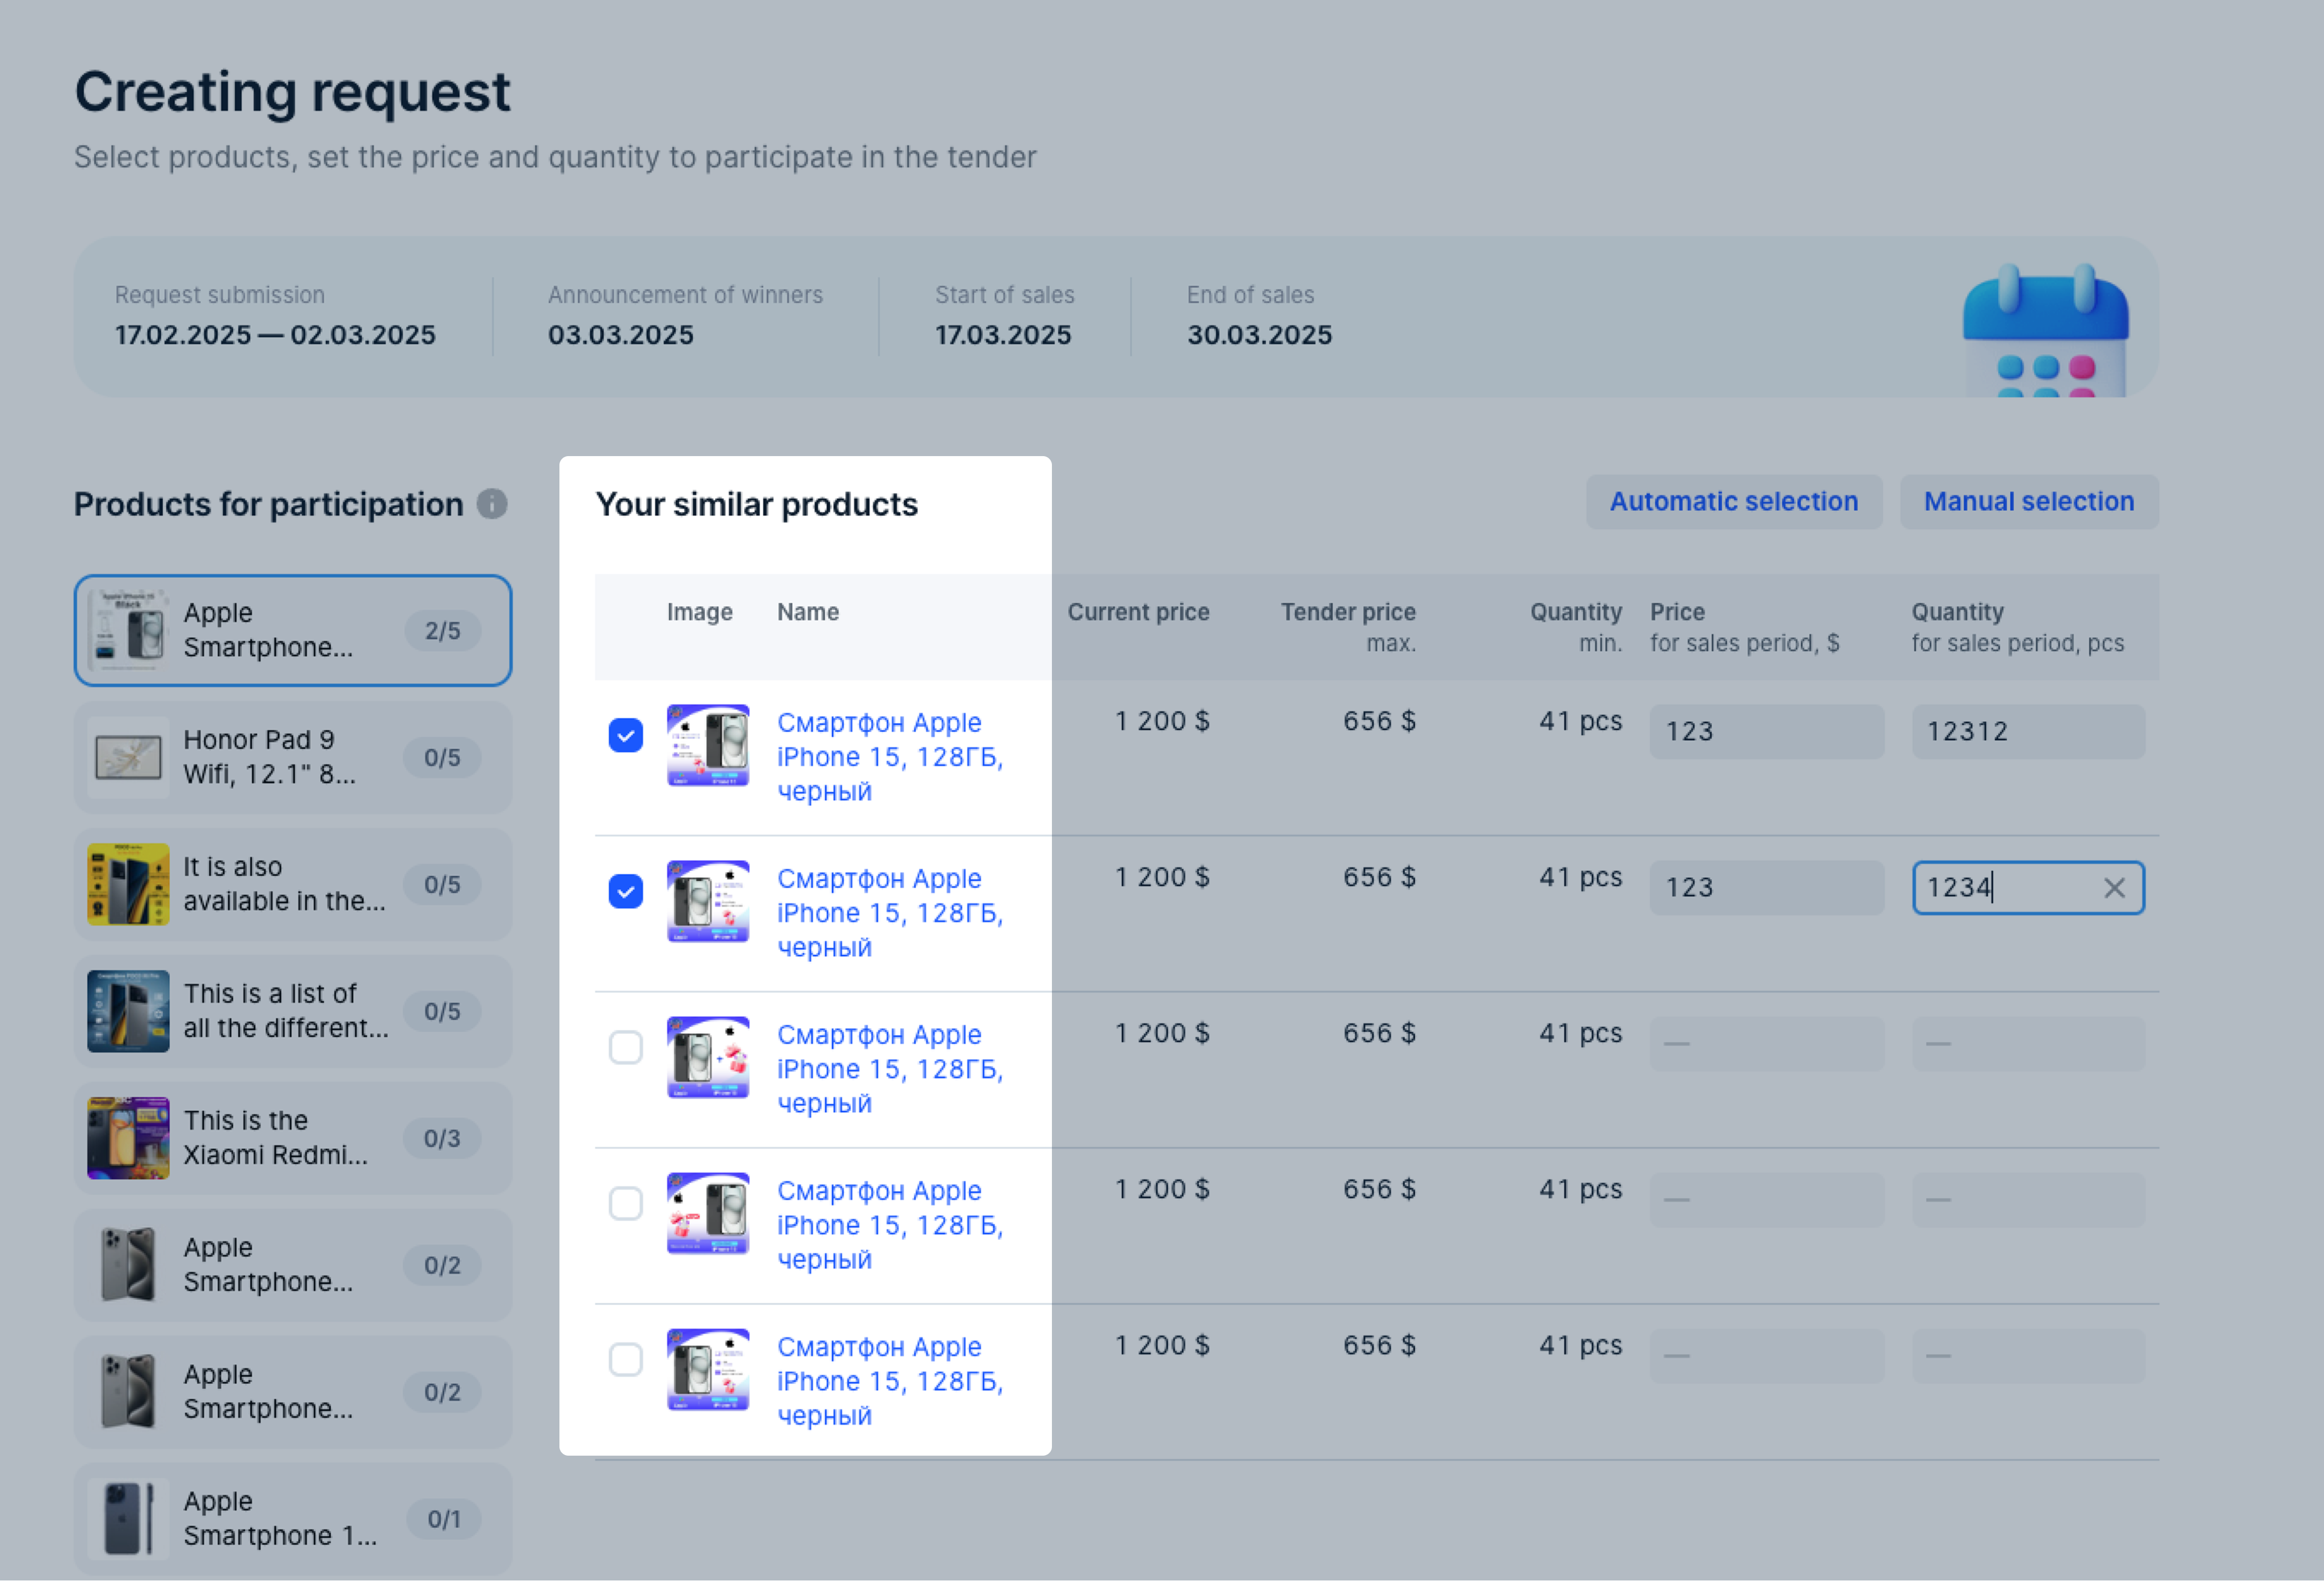Image resolution: width=2324 pixels, height=1585 pixels.
Task: Click info icon beside Products for participation
Action: (x=491, y=504)
